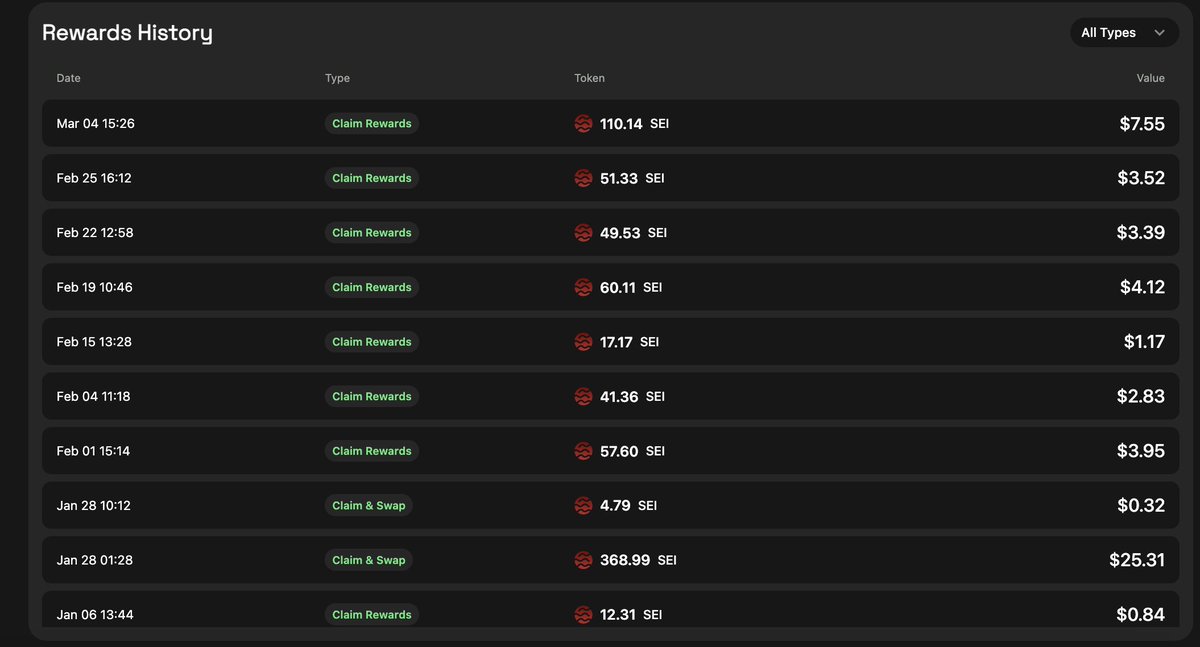Click the 110.14 SEI amount
Viewport: 1200px width, 647px height.
point(635,124)
